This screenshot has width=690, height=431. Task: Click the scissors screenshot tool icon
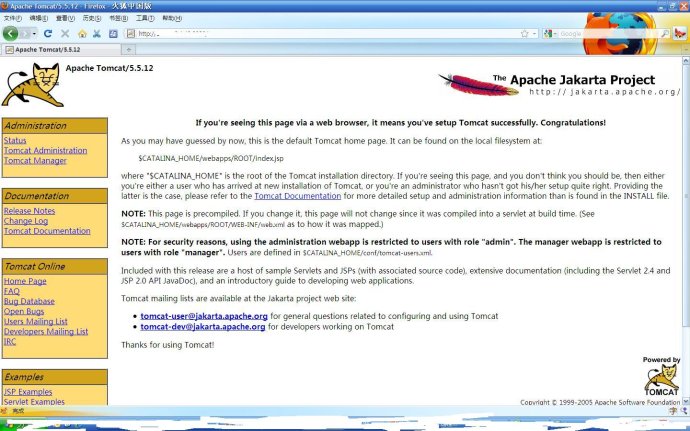coord(97,33)
